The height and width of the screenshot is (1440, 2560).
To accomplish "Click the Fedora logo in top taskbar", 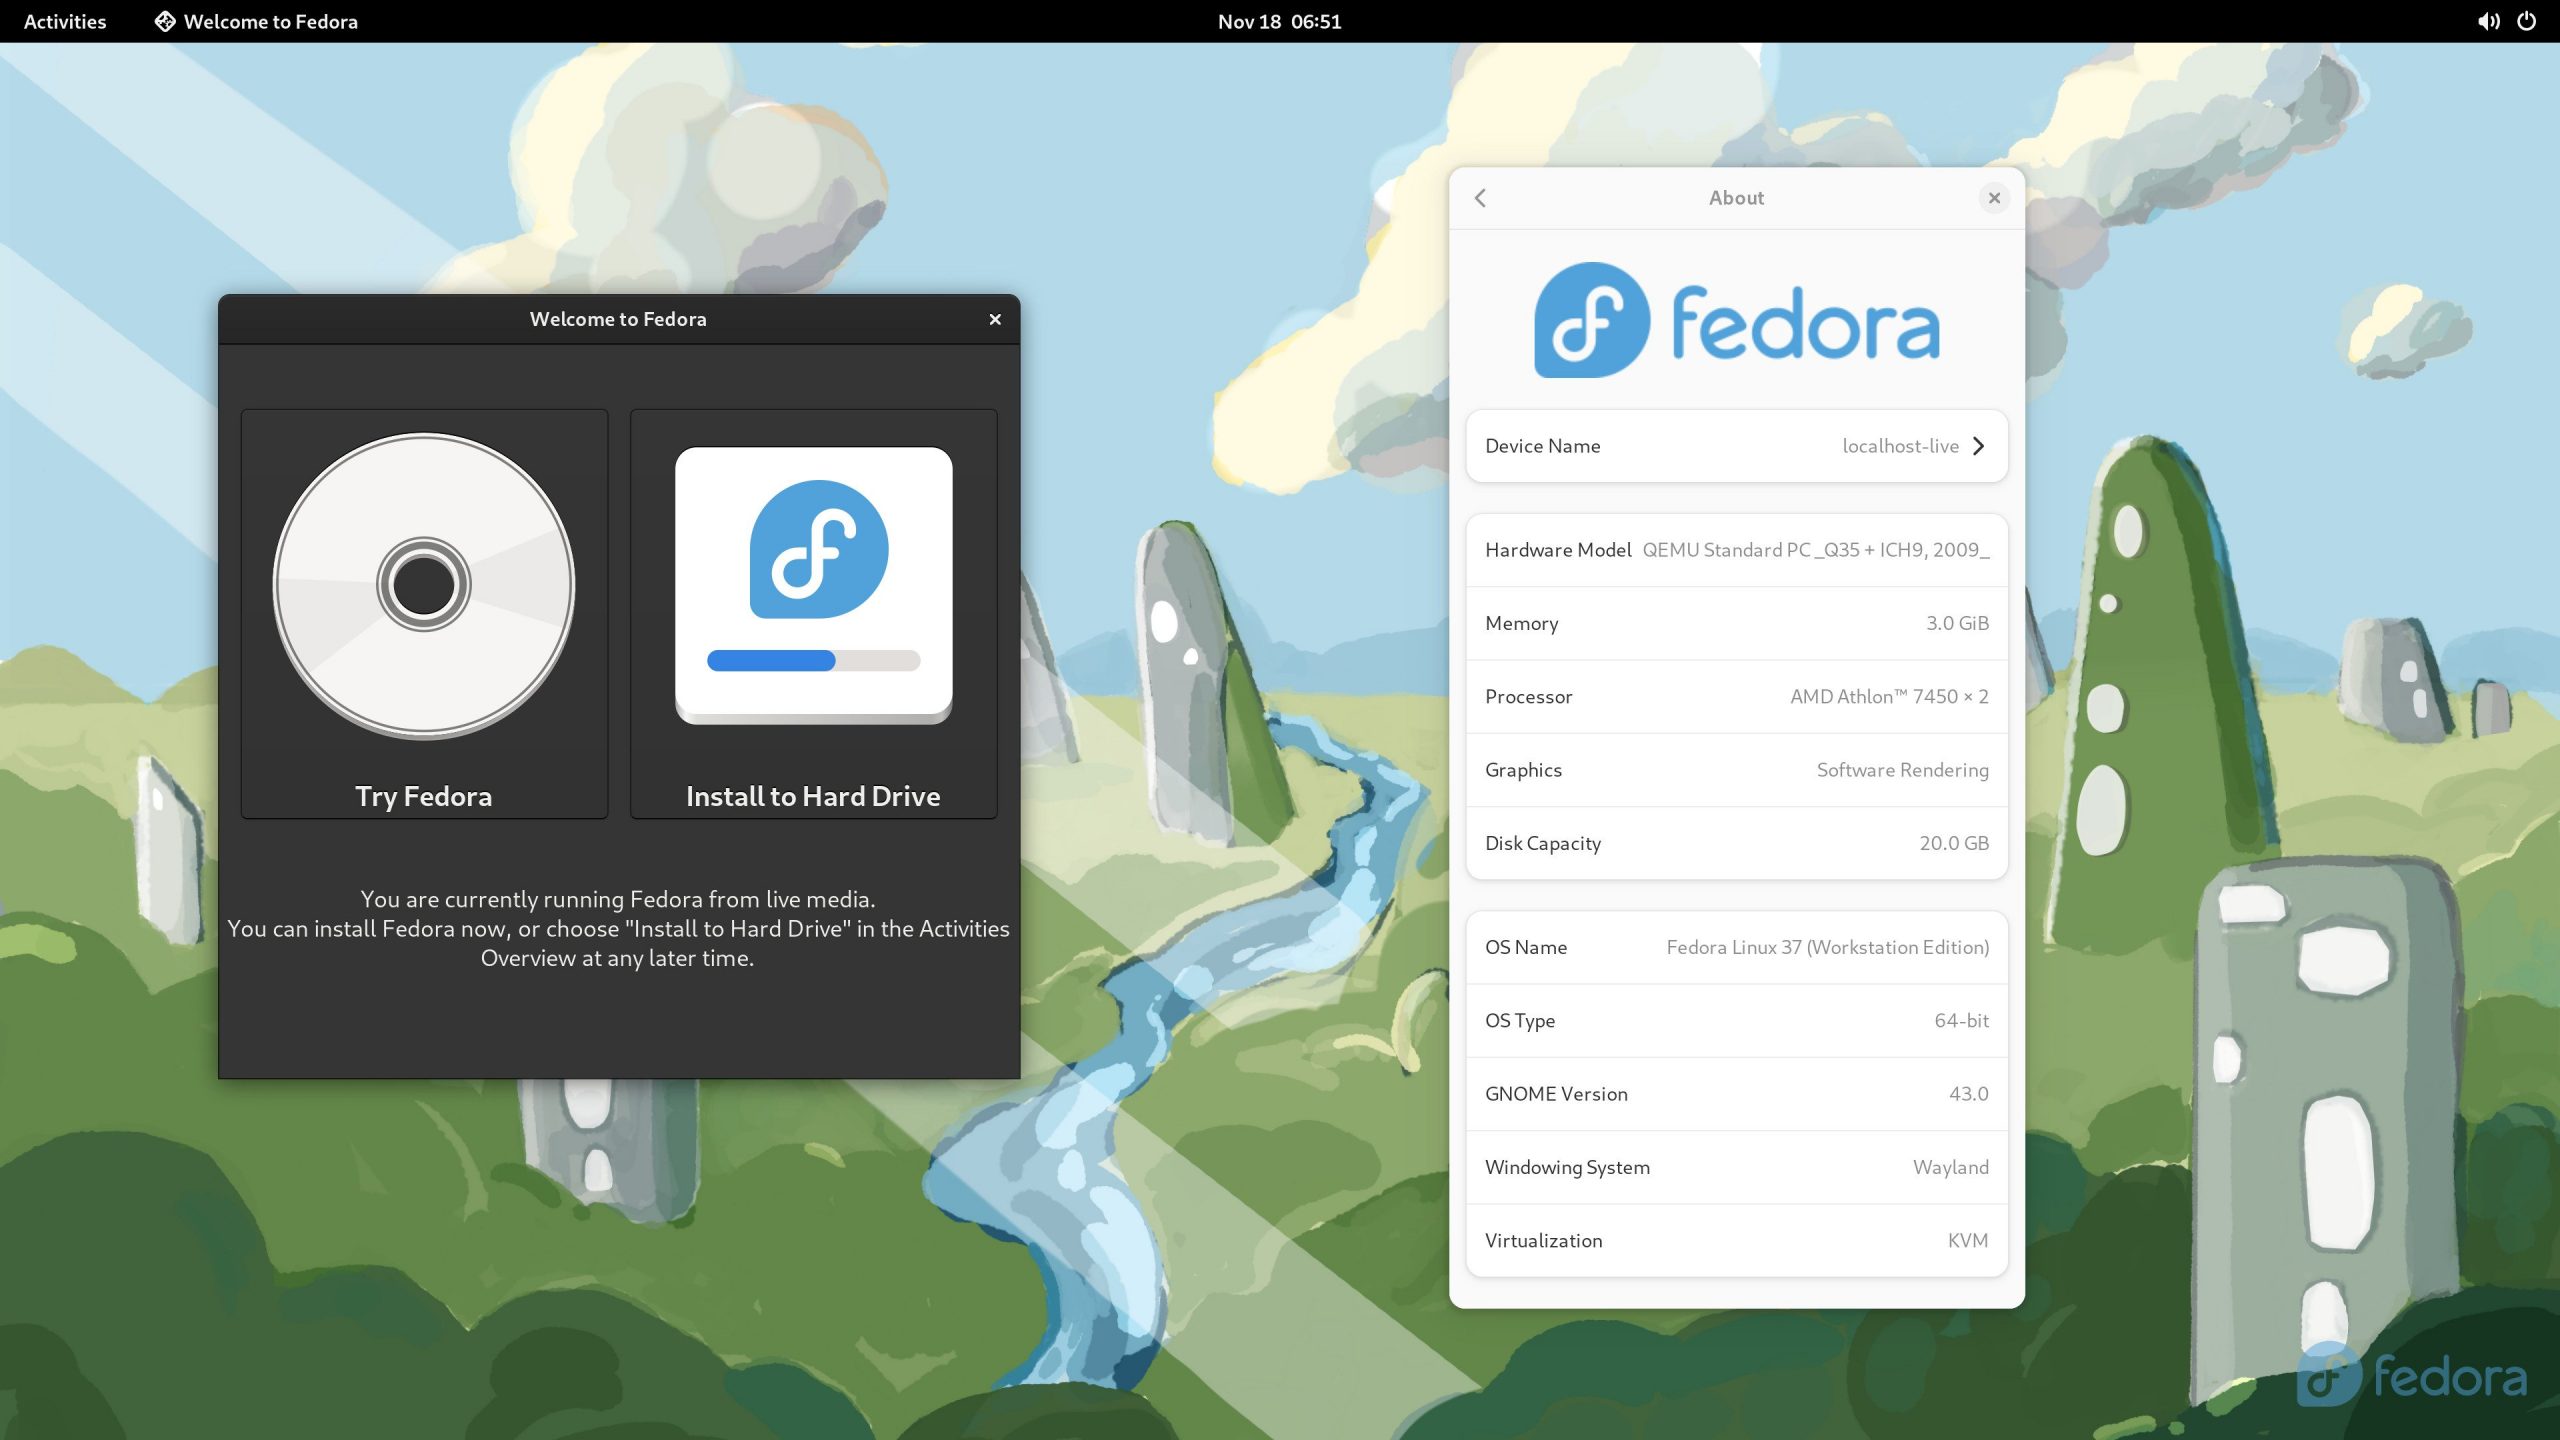I will (164, 21).
